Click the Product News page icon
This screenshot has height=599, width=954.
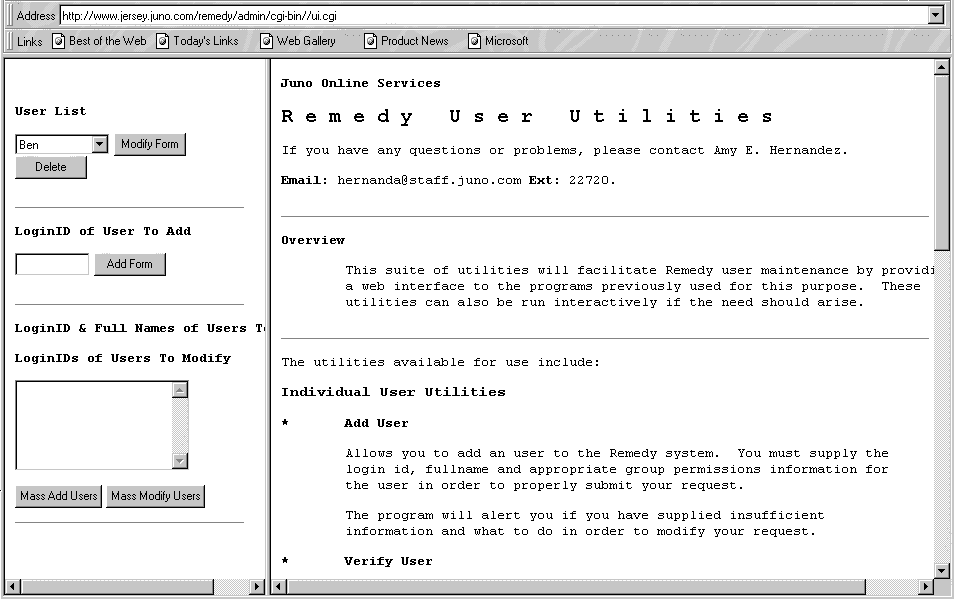click(370, 41)
